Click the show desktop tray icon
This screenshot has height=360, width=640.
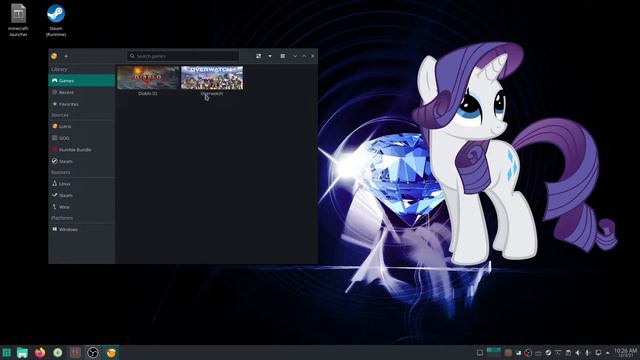pos(480,353)
